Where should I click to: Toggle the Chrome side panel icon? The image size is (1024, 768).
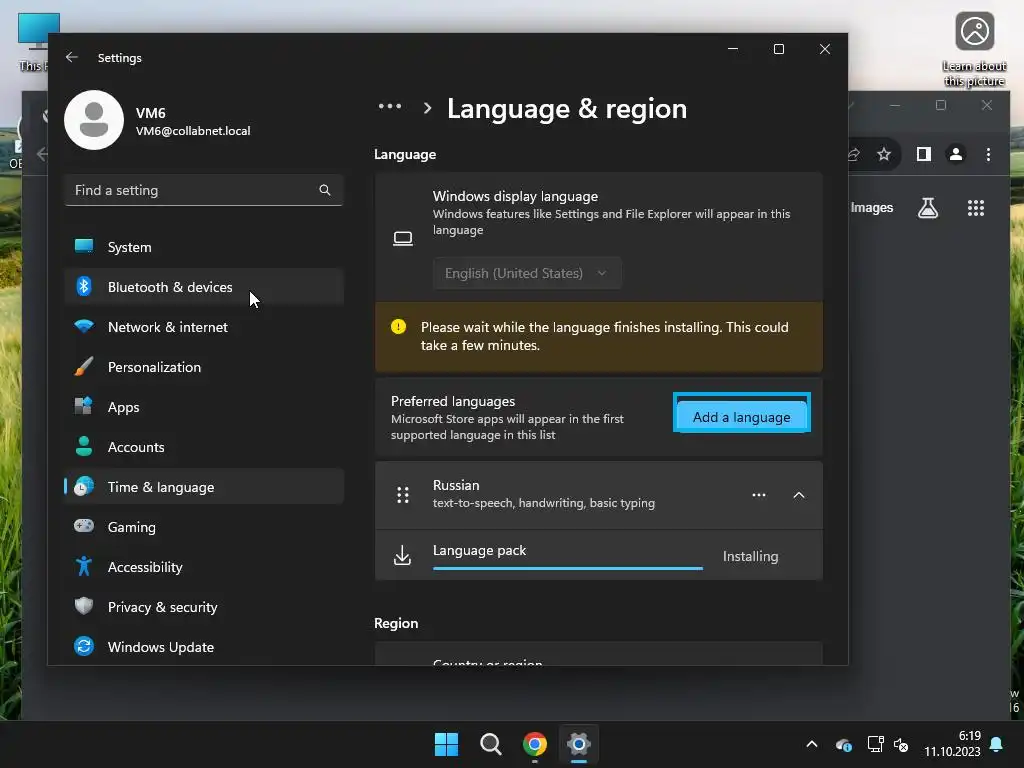pyautogui.click(x=923, y=154)
